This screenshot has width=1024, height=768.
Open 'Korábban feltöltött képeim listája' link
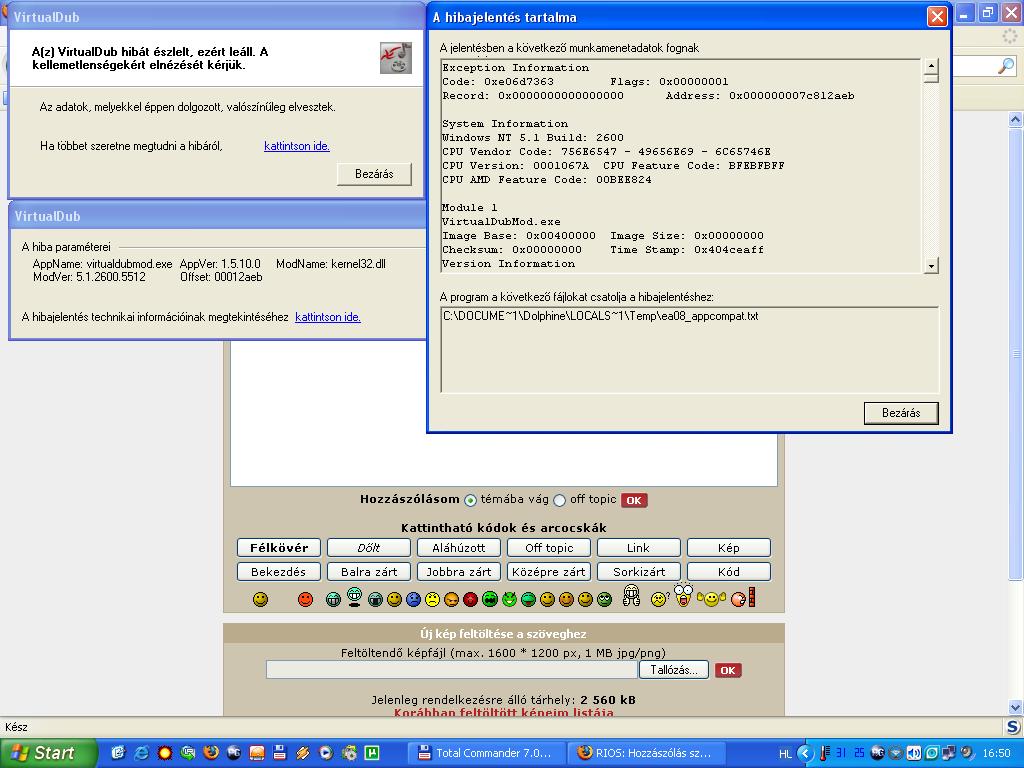[x=504, y=712]
